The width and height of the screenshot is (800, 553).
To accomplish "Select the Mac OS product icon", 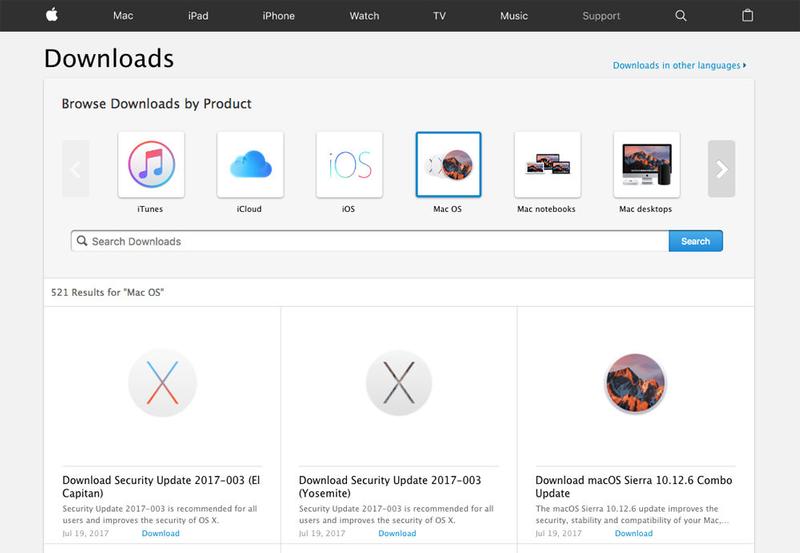I will point(448,165).
